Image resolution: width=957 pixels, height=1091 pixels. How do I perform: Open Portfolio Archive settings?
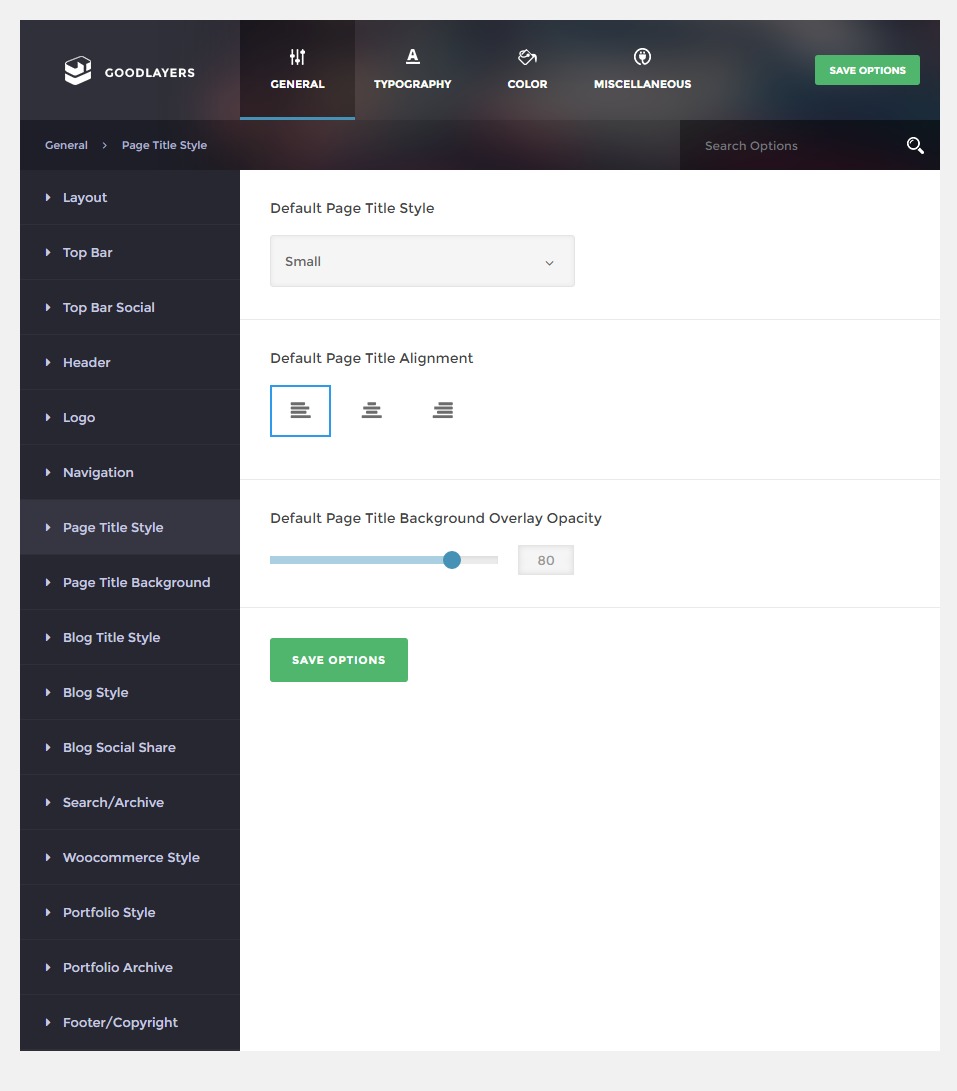point(129,967)
